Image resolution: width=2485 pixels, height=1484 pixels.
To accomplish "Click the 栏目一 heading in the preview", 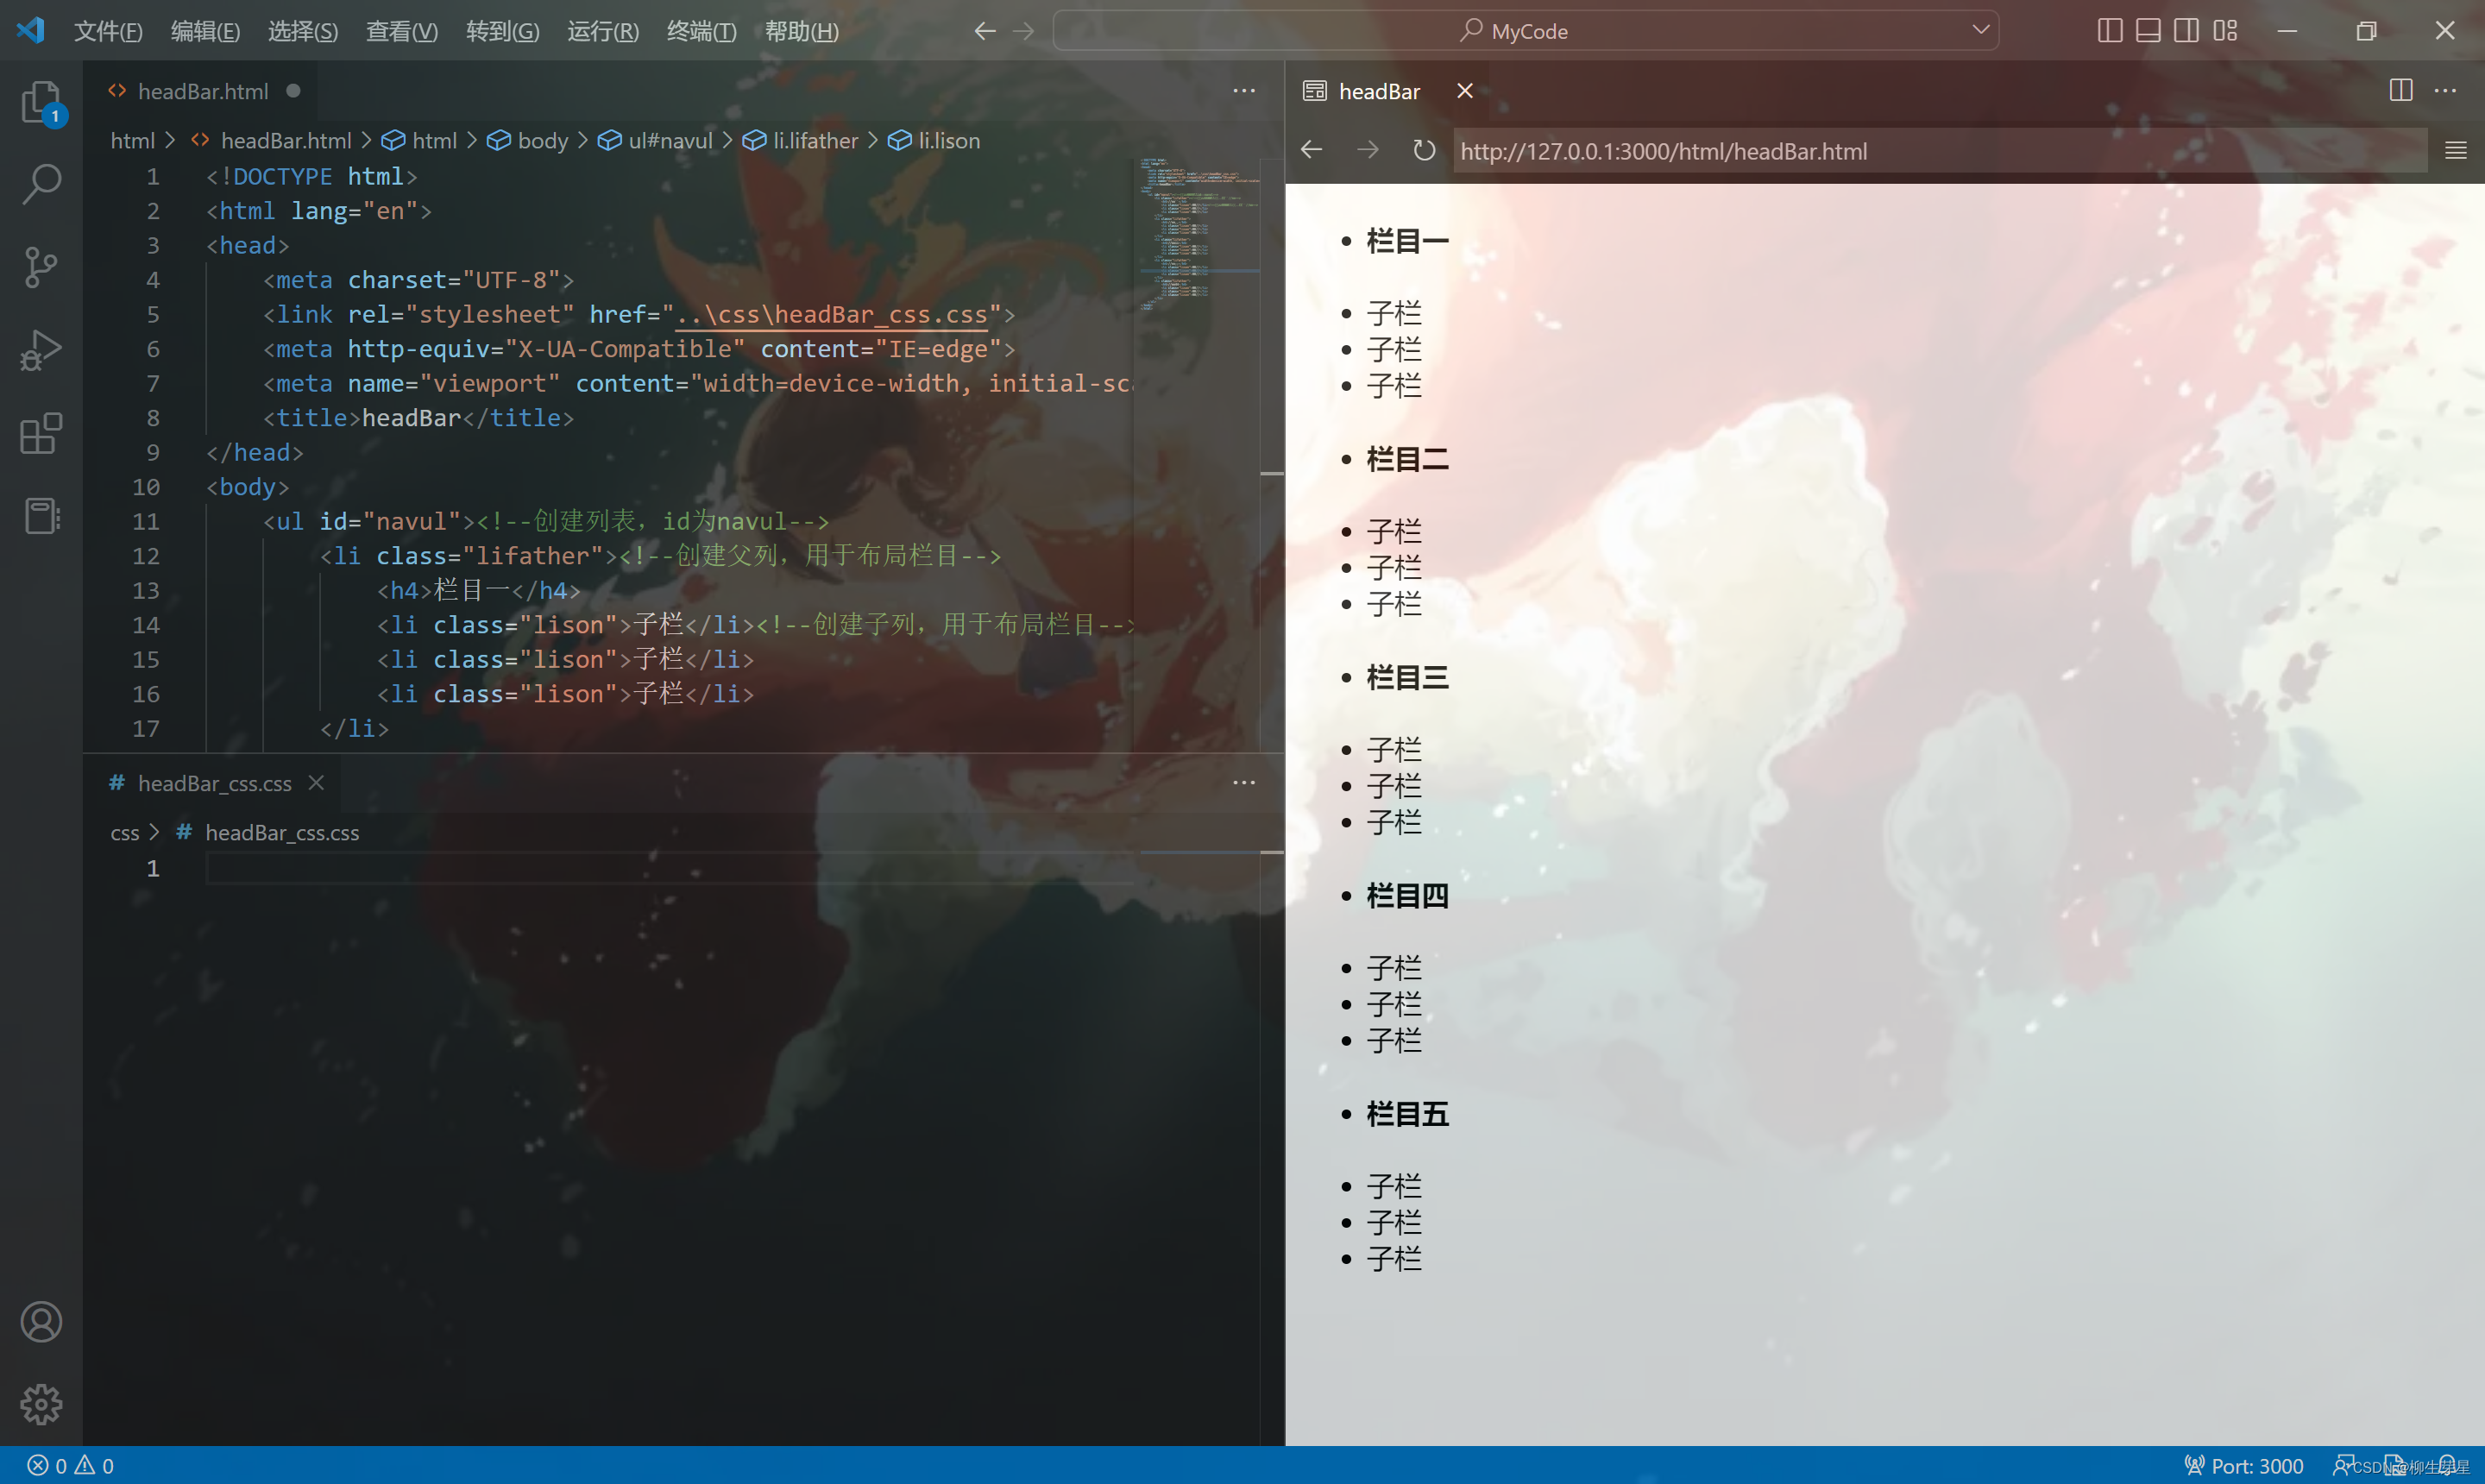I will [x=1407, y=241].
